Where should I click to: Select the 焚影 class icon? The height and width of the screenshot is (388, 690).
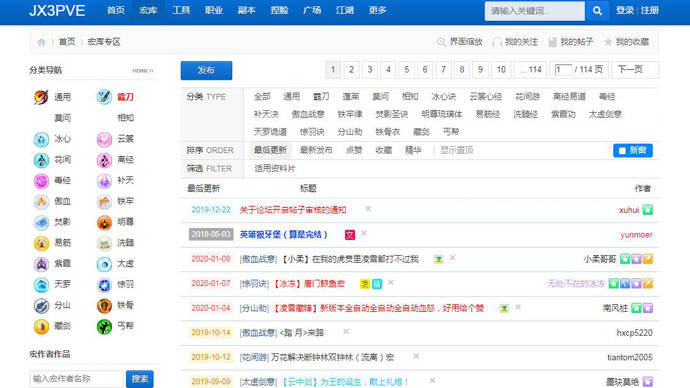41,223
